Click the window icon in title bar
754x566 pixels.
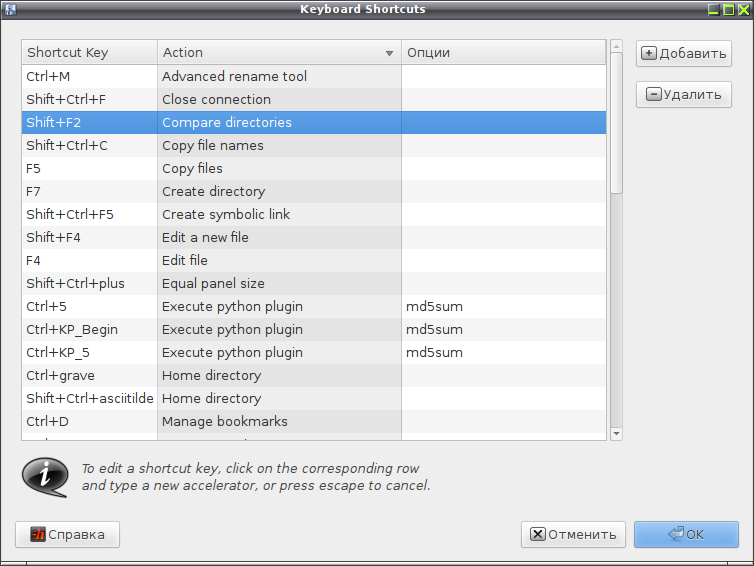point(10,9)
